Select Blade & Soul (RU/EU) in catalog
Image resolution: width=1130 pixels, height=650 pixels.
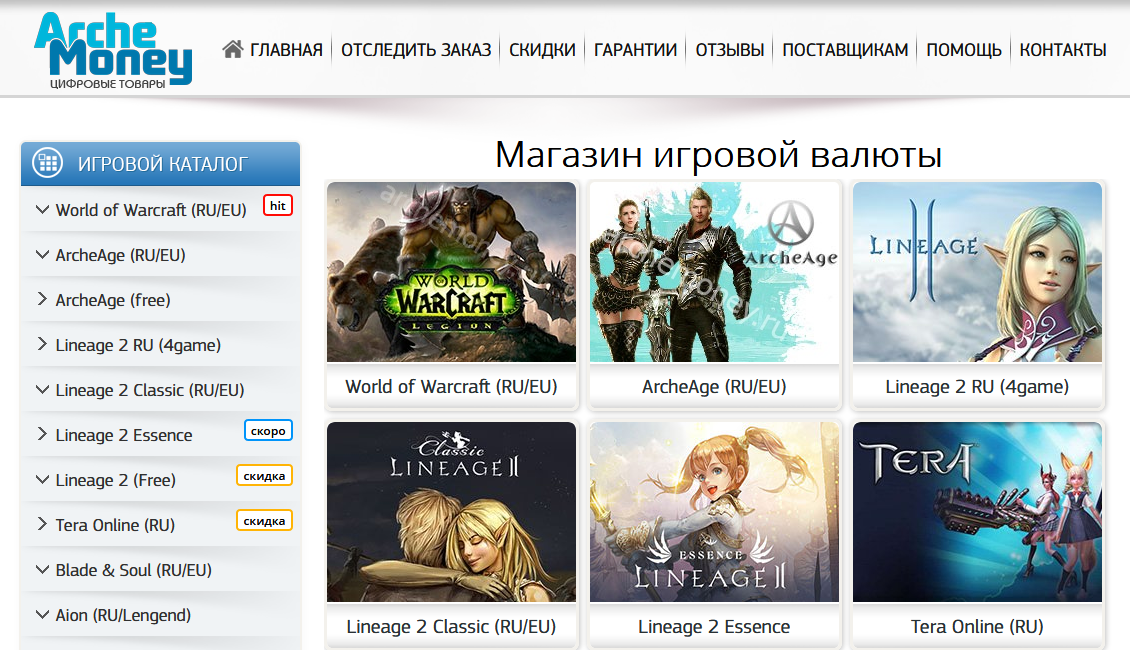pyautogui.click(x=134, y=570)
